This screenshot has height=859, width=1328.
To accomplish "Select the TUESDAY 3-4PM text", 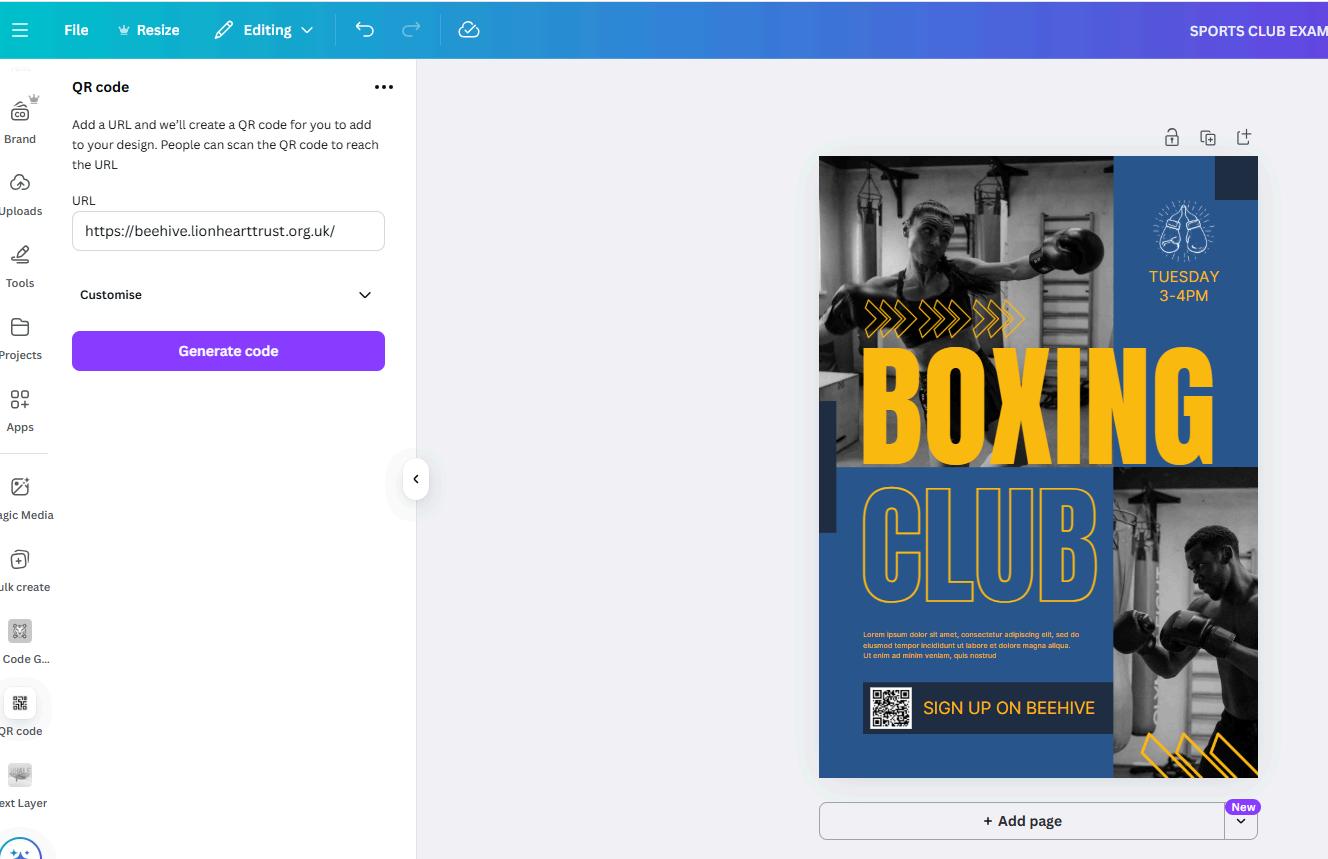I will (x=1184, y=286).
